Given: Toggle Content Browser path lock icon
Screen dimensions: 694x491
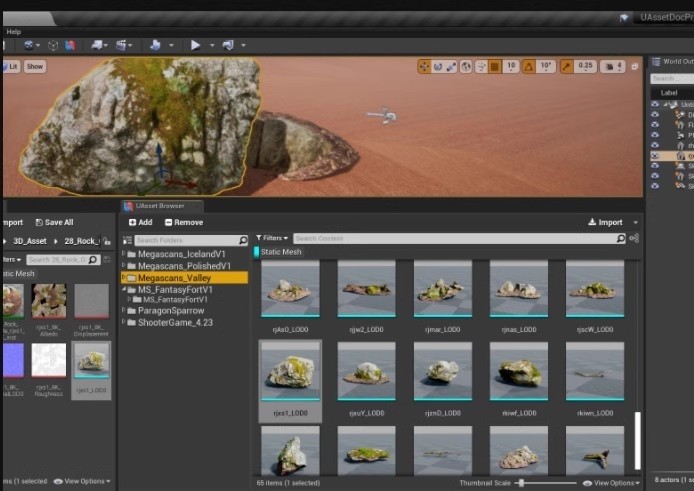Looking at the screenshot, I should 107,241.
